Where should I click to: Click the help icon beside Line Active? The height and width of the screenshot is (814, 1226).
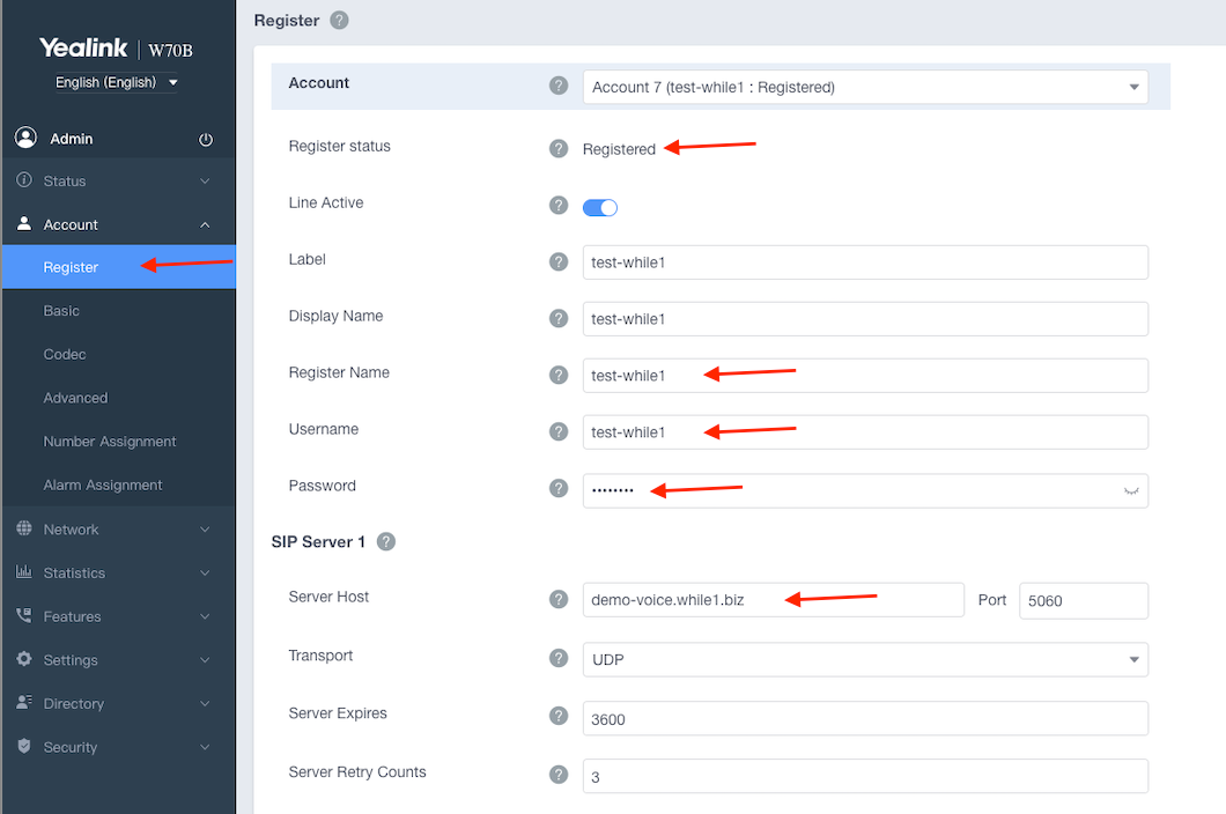[x=559, y=205]
